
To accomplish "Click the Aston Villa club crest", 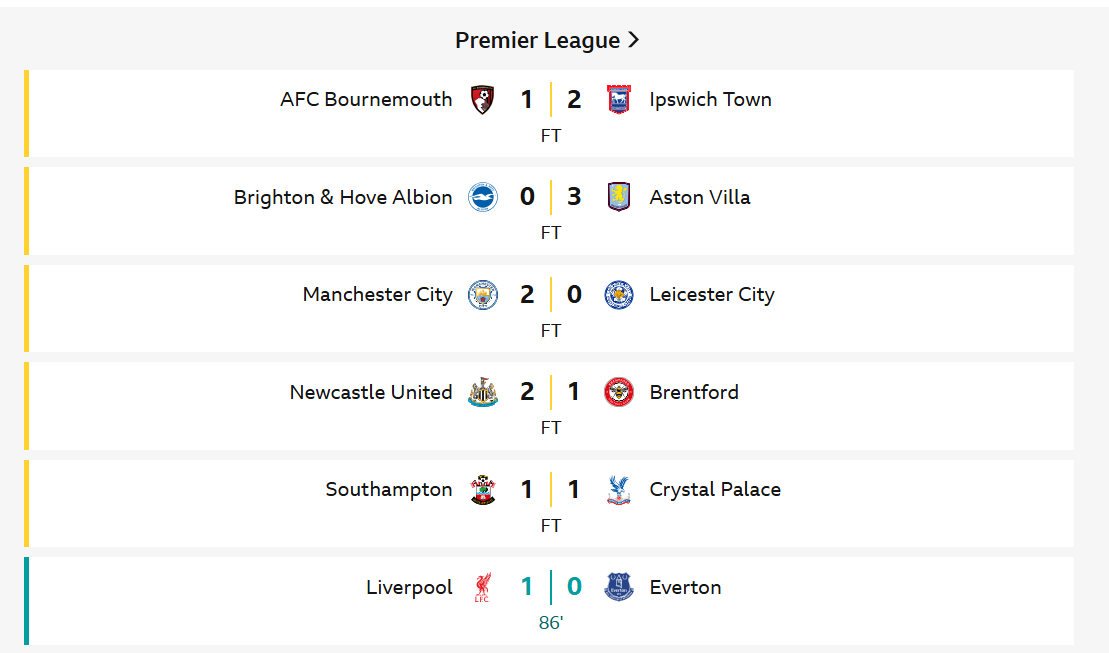I will click(619, 197).
